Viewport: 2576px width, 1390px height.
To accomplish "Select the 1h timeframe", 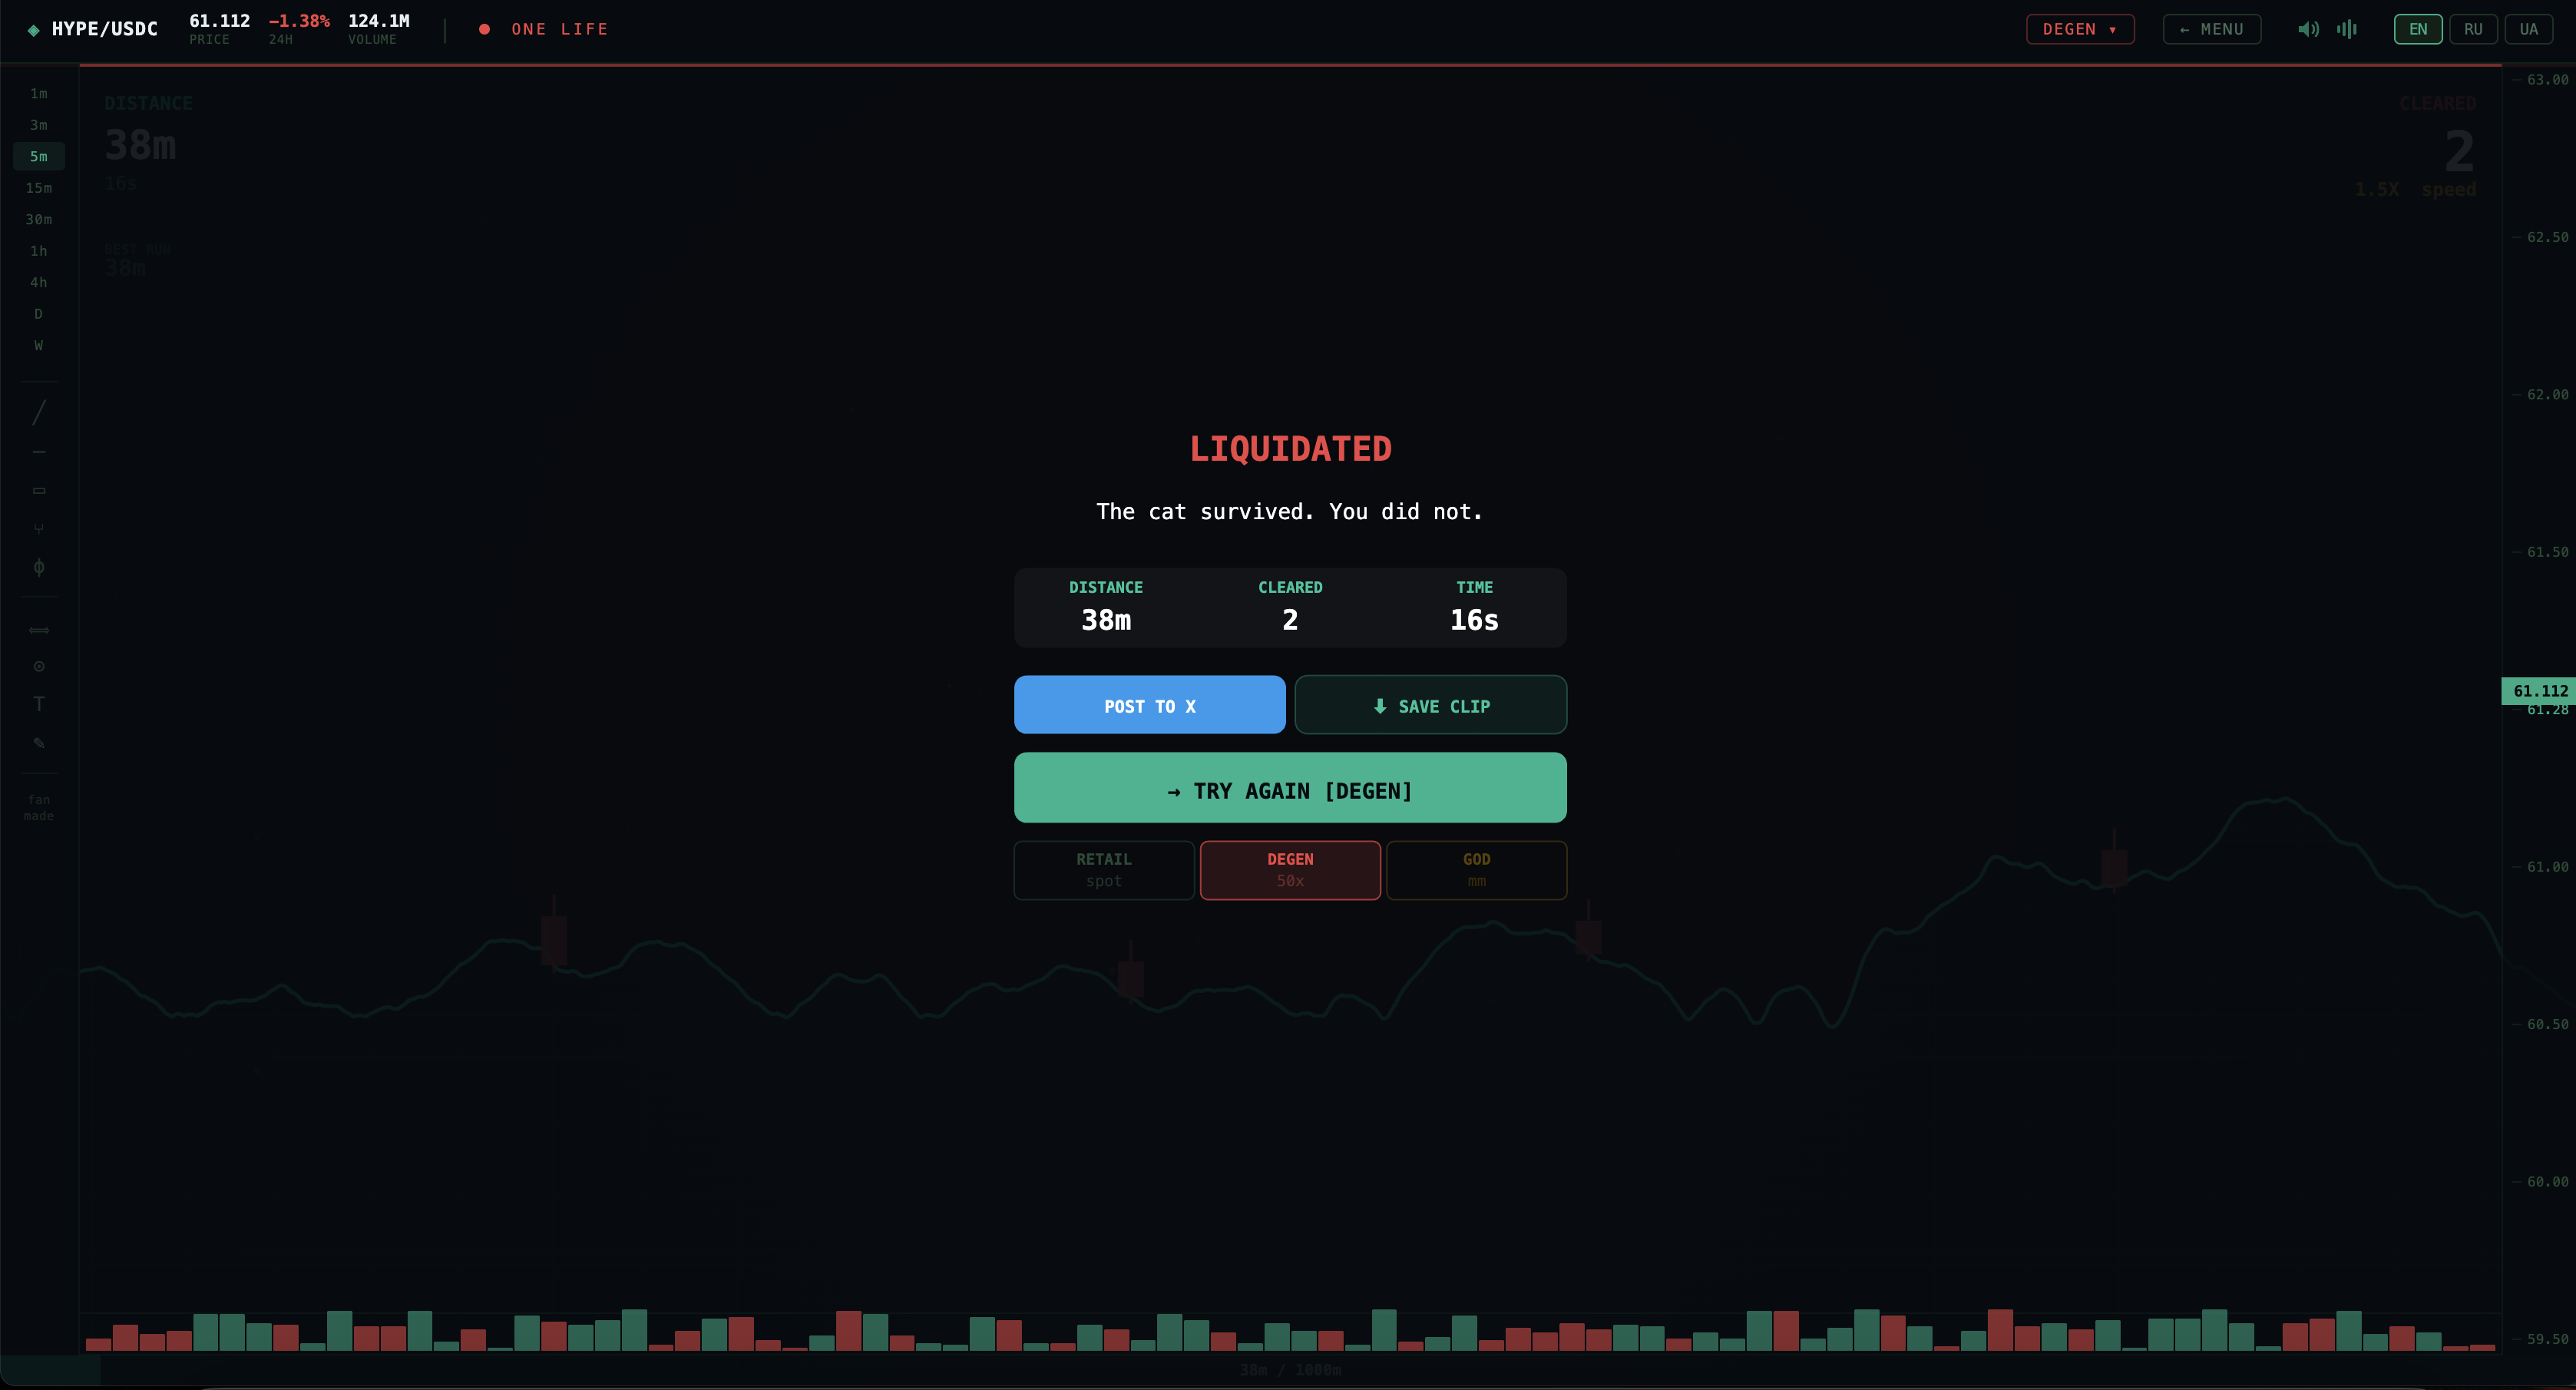I will tap(39, 251).
